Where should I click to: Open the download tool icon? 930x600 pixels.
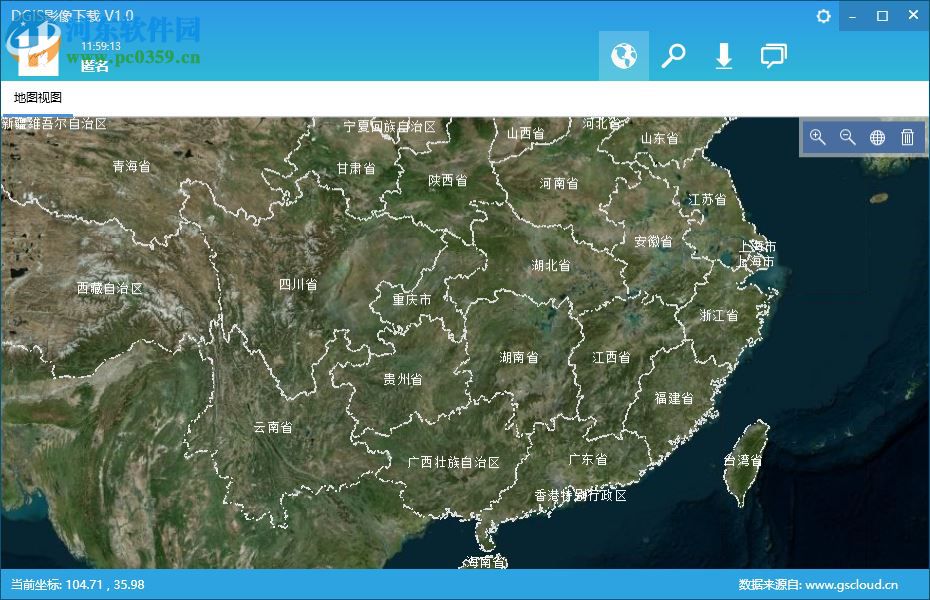pos(723,56)
